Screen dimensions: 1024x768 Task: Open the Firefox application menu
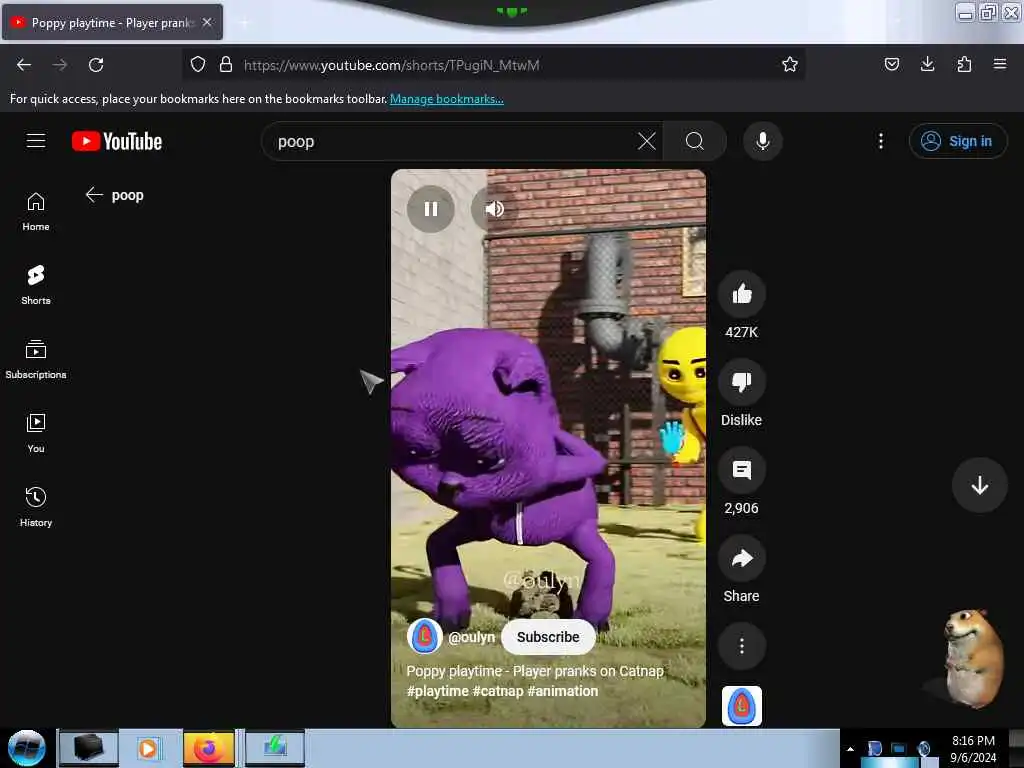(x=999, y=65)
